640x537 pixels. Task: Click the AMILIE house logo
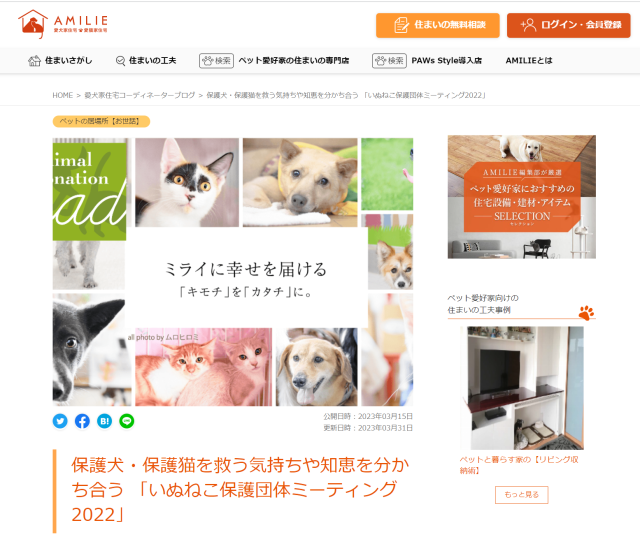(x=62, y=24)
